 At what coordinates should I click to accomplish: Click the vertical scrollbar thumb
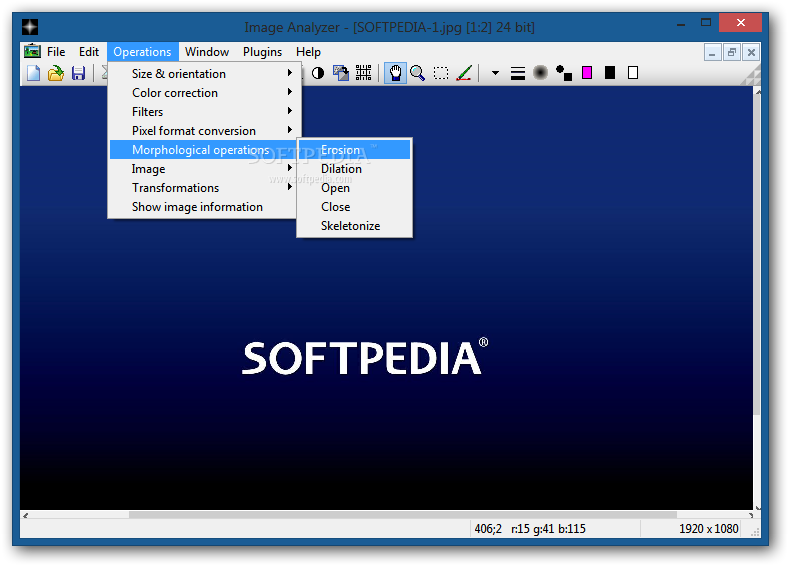[x=758, y=254]
